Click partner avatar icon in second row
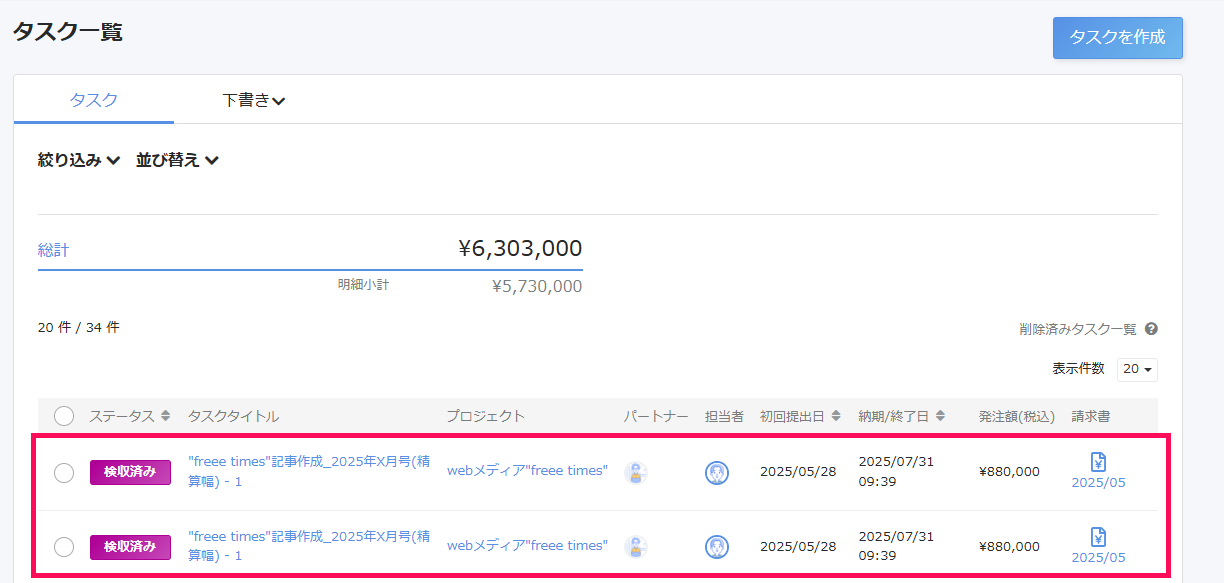This screenshot has height=583, width=1224. (636, 547)
